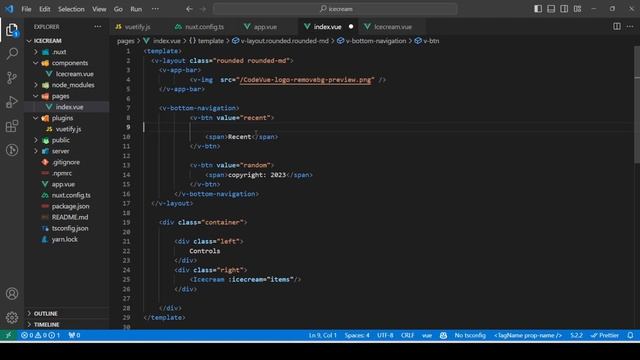Screen dimensions: 640x360
Task: Open the Edit menu
Action: point(44,9)
